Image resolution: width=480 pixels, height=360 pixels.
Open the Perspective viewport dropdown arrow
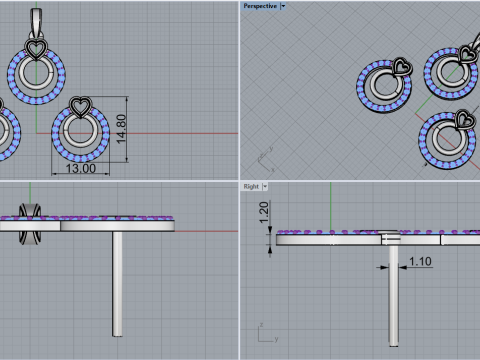[x=283, y=6]
